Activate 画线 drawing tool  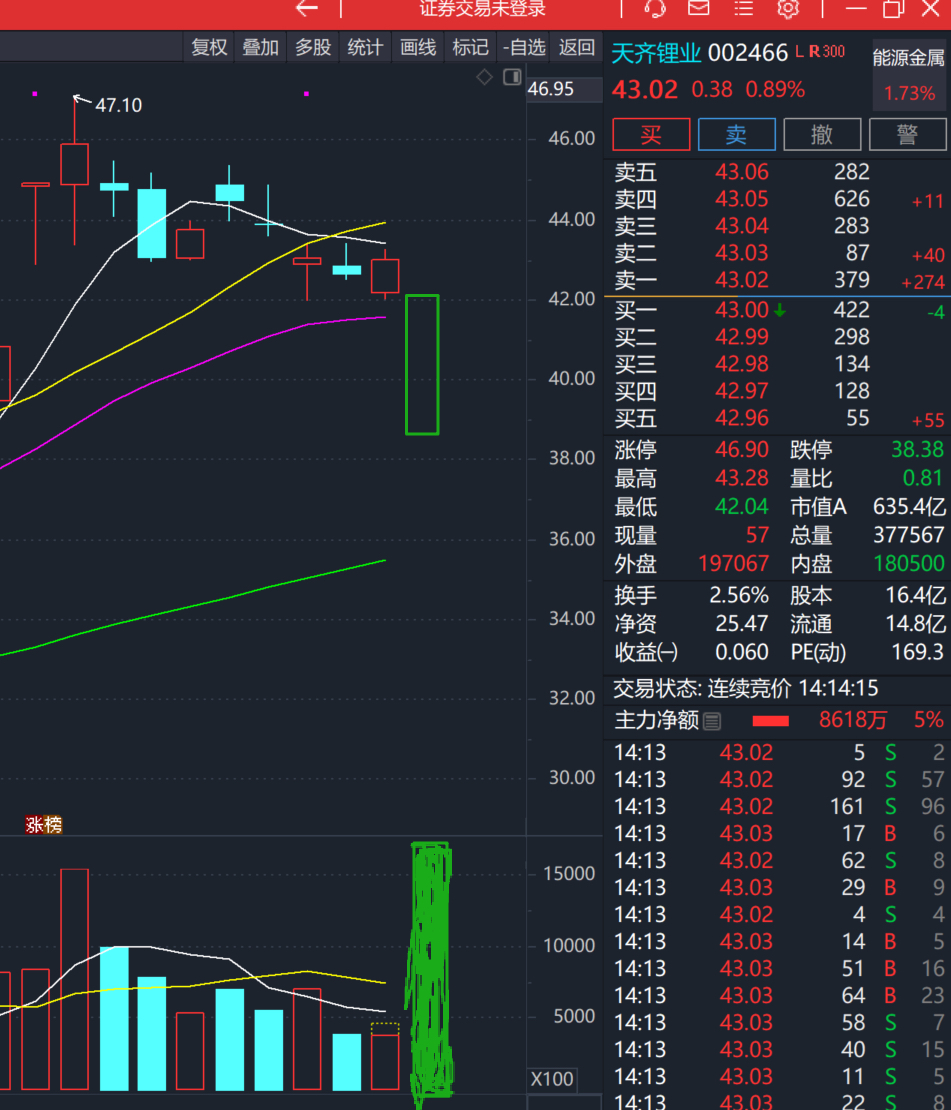coord(418,47)
